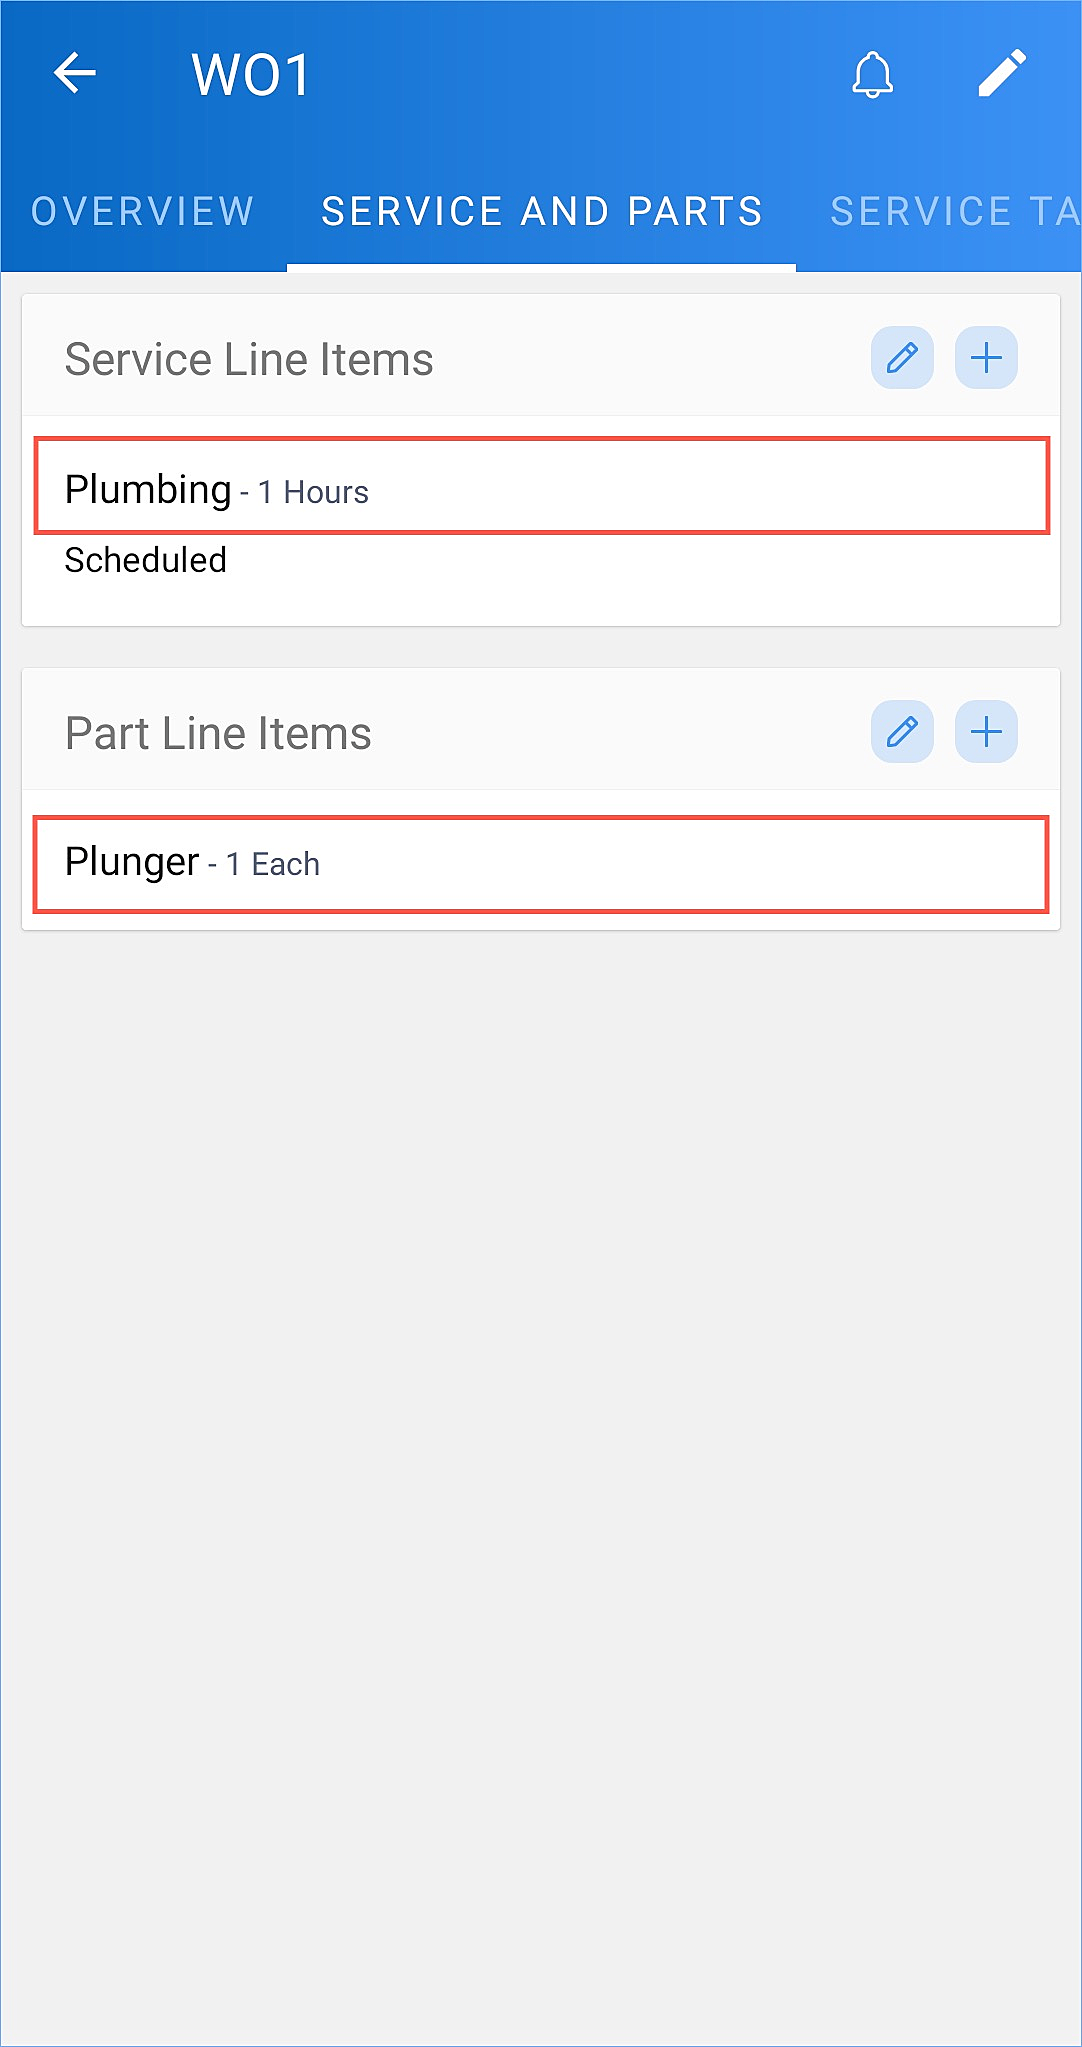Screen dimensions: 1082x2047
Task: Go back using the arrow icon
Action: point(75,73)
